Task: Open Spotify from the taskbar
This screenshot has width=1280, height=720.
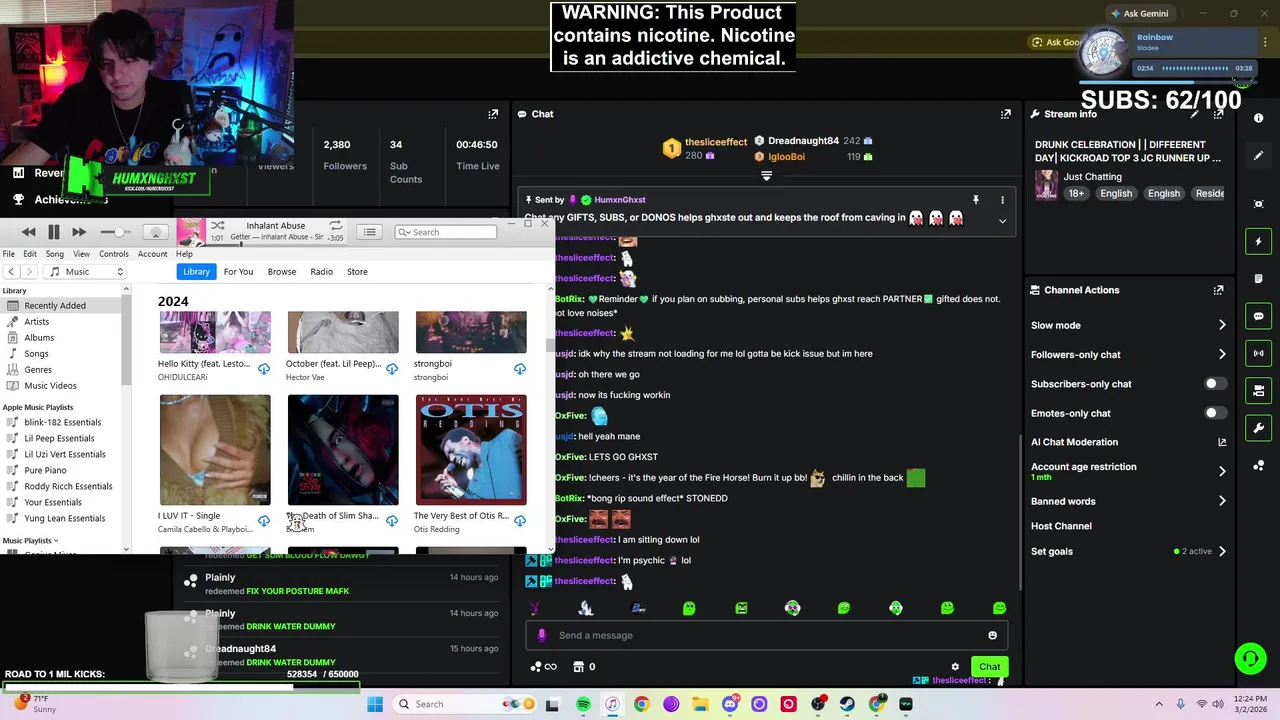Action: pyautogui.click(x=583, y=704)
